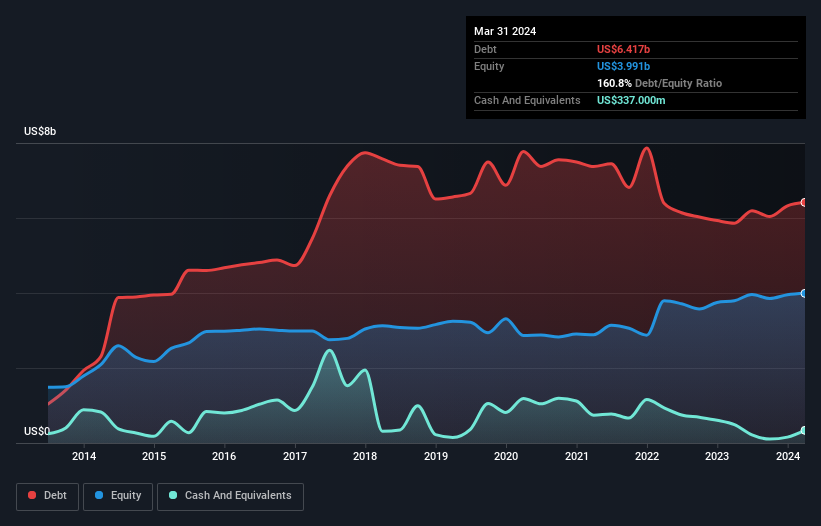Click the US$337.000m cash value
The height and width of the screenshot is (526, 821).
[x=631, y=100]
